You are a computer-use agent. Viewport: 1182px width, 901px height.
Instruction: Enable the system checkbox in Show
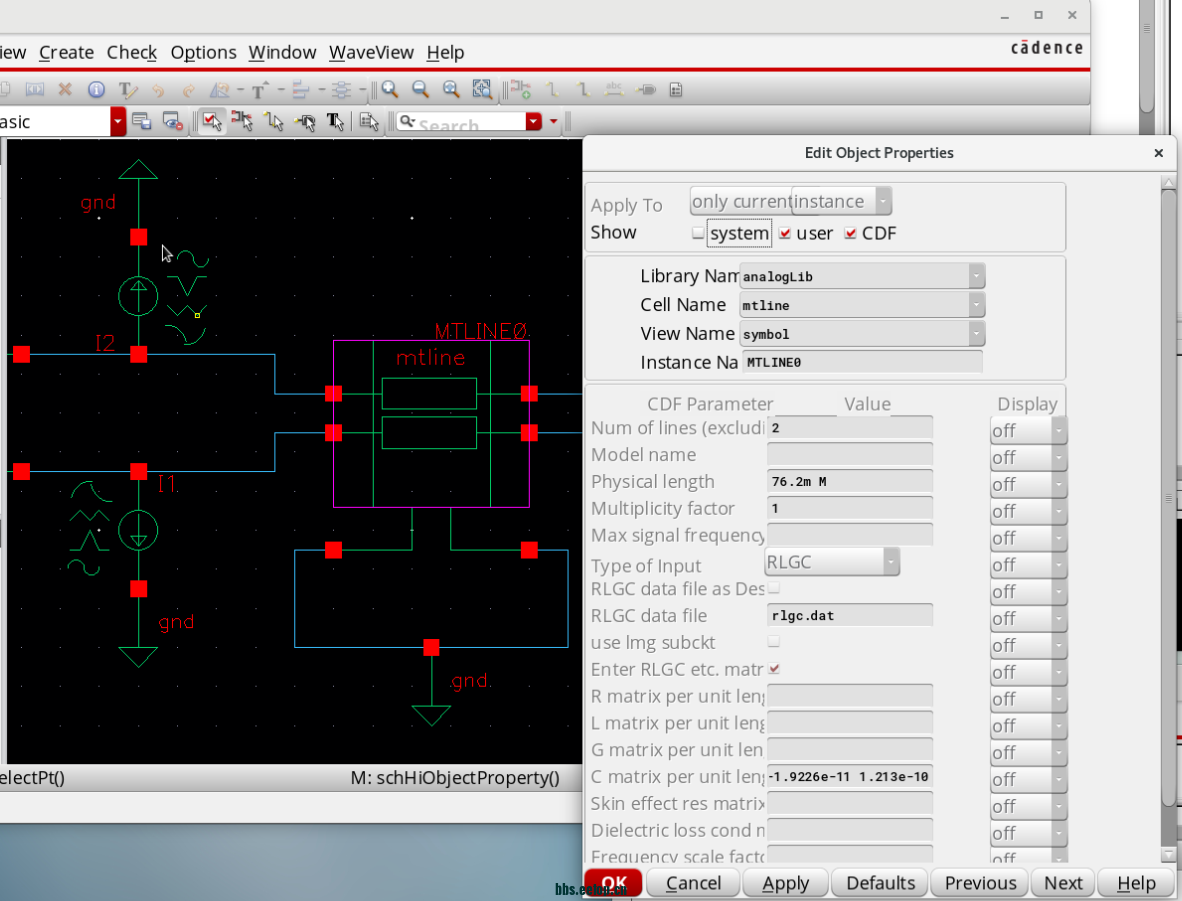point(698,233)
